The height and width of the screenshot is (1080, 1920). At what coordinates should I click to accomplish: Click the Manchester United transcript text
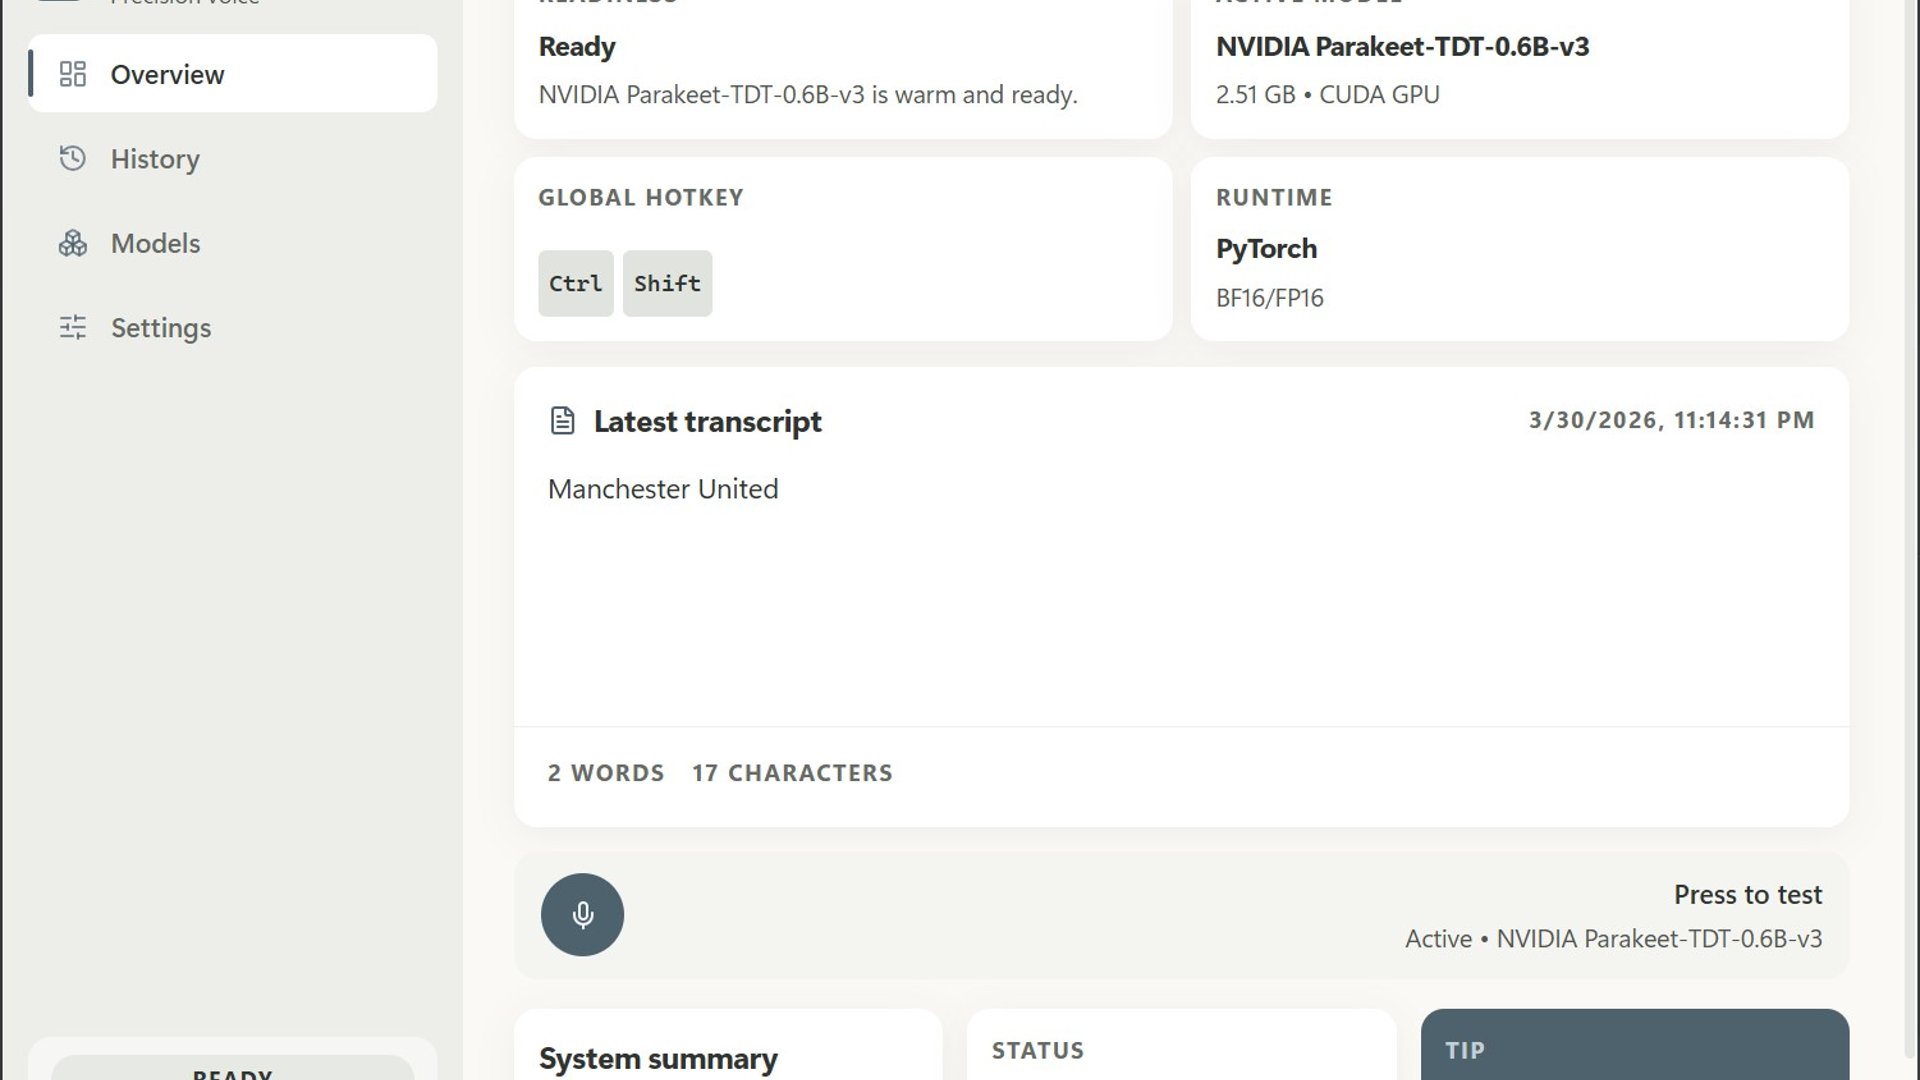[662, 489]
